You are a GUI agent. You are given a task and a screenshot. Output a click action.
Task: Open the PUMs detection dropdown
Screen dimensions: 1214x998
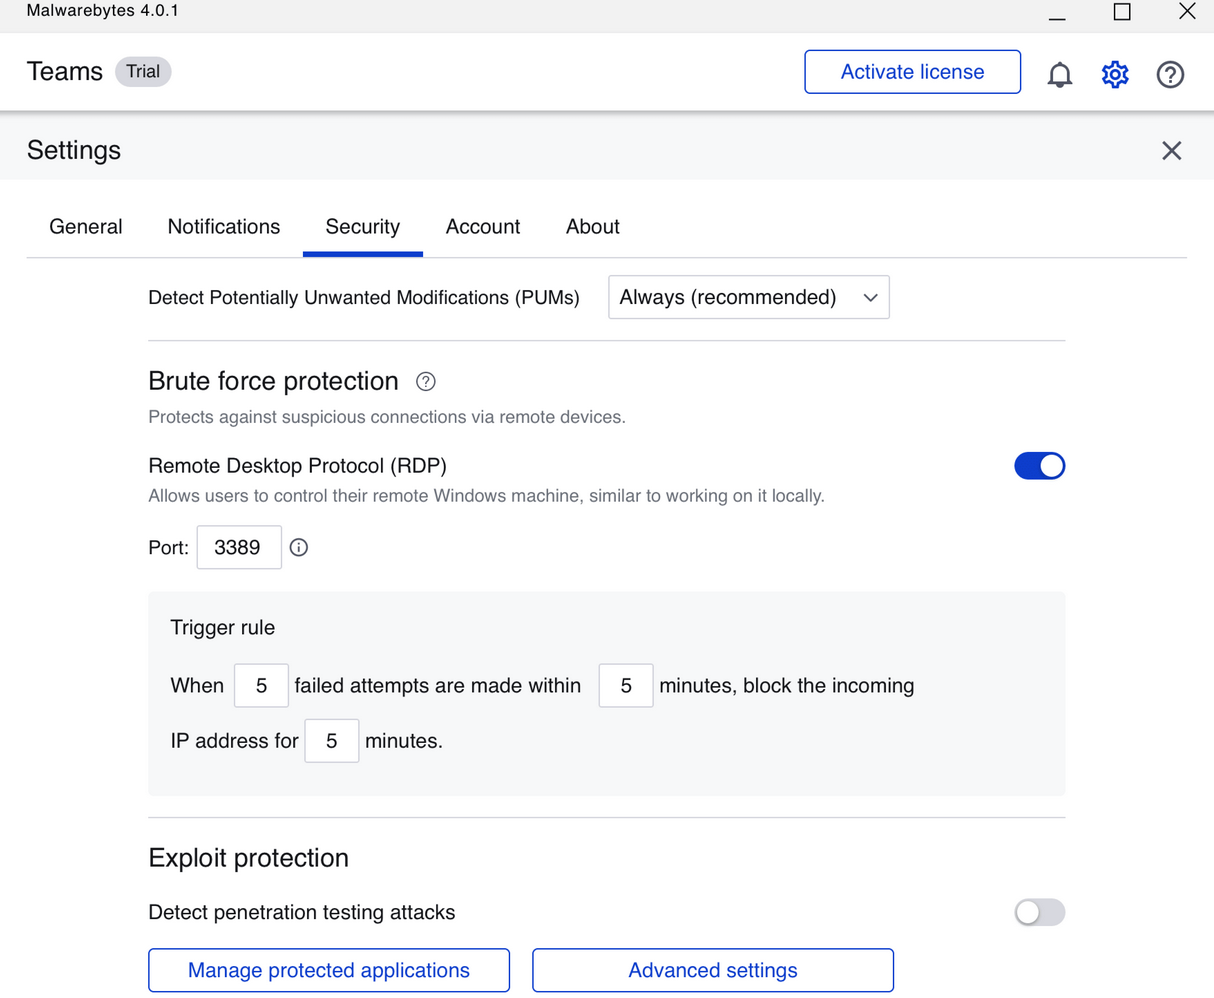pyautogui.click(x=748, y=297)
